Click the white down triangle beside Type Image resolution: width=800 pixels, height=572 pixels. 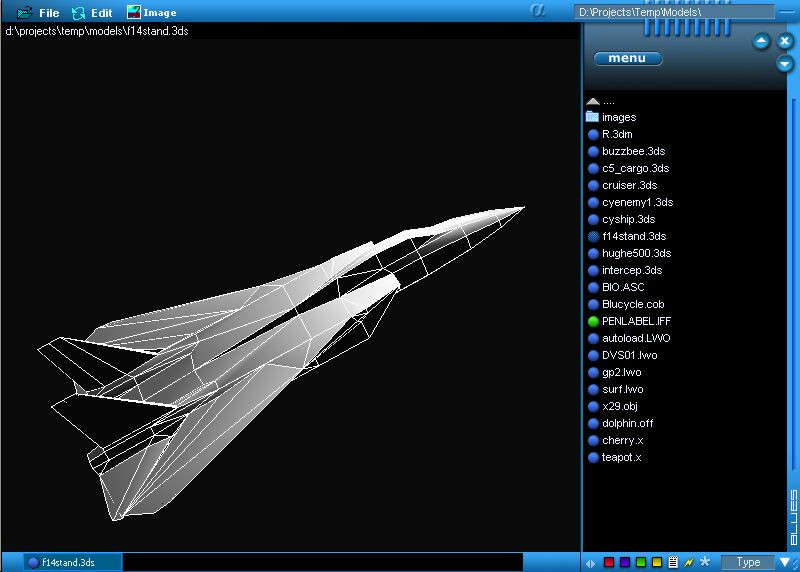point(785,562)
